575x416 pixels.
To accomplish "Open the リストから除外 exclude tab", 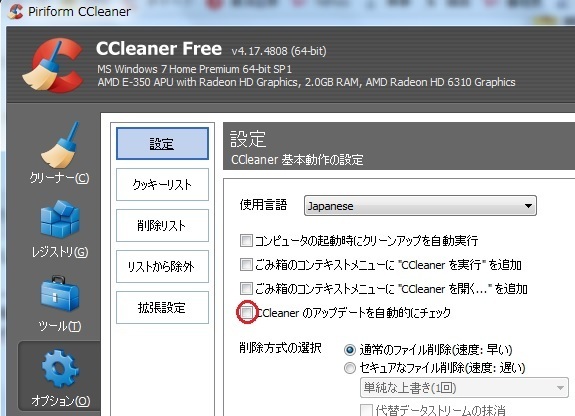I will point(162,267).
